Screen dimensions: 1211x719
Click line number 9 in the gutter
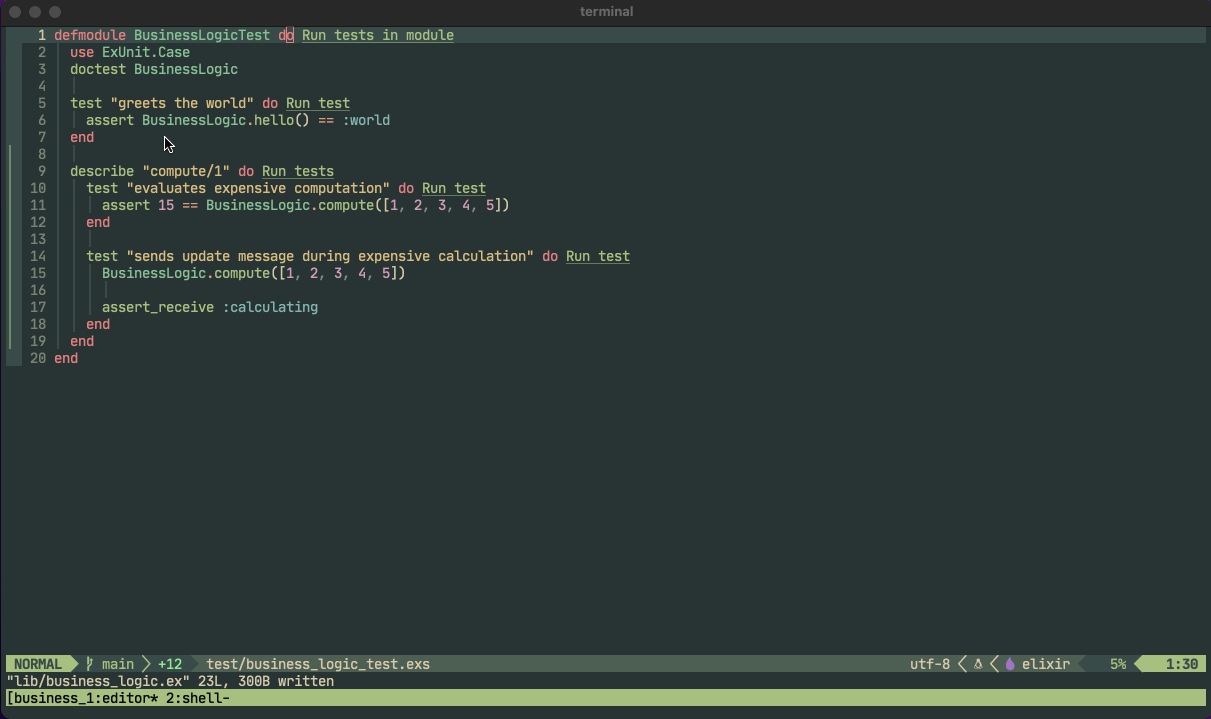tap(42, 171)
